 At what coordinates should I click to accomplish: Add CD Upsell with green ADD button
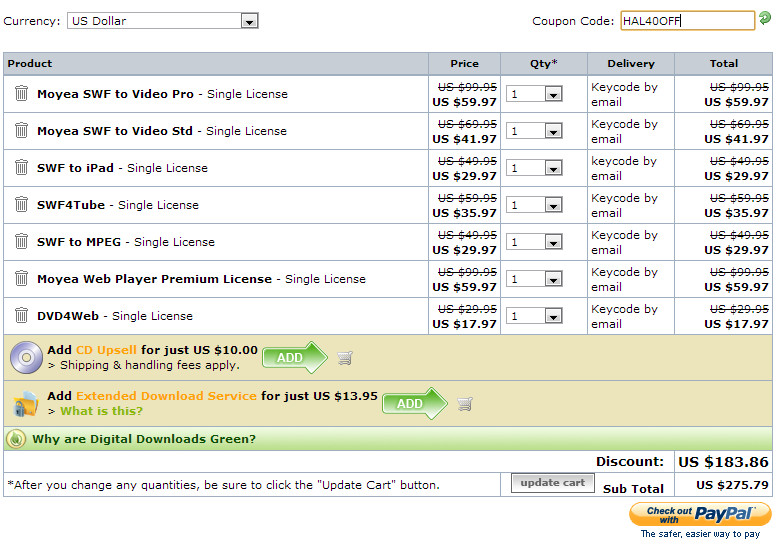click(x=294, y=357)
